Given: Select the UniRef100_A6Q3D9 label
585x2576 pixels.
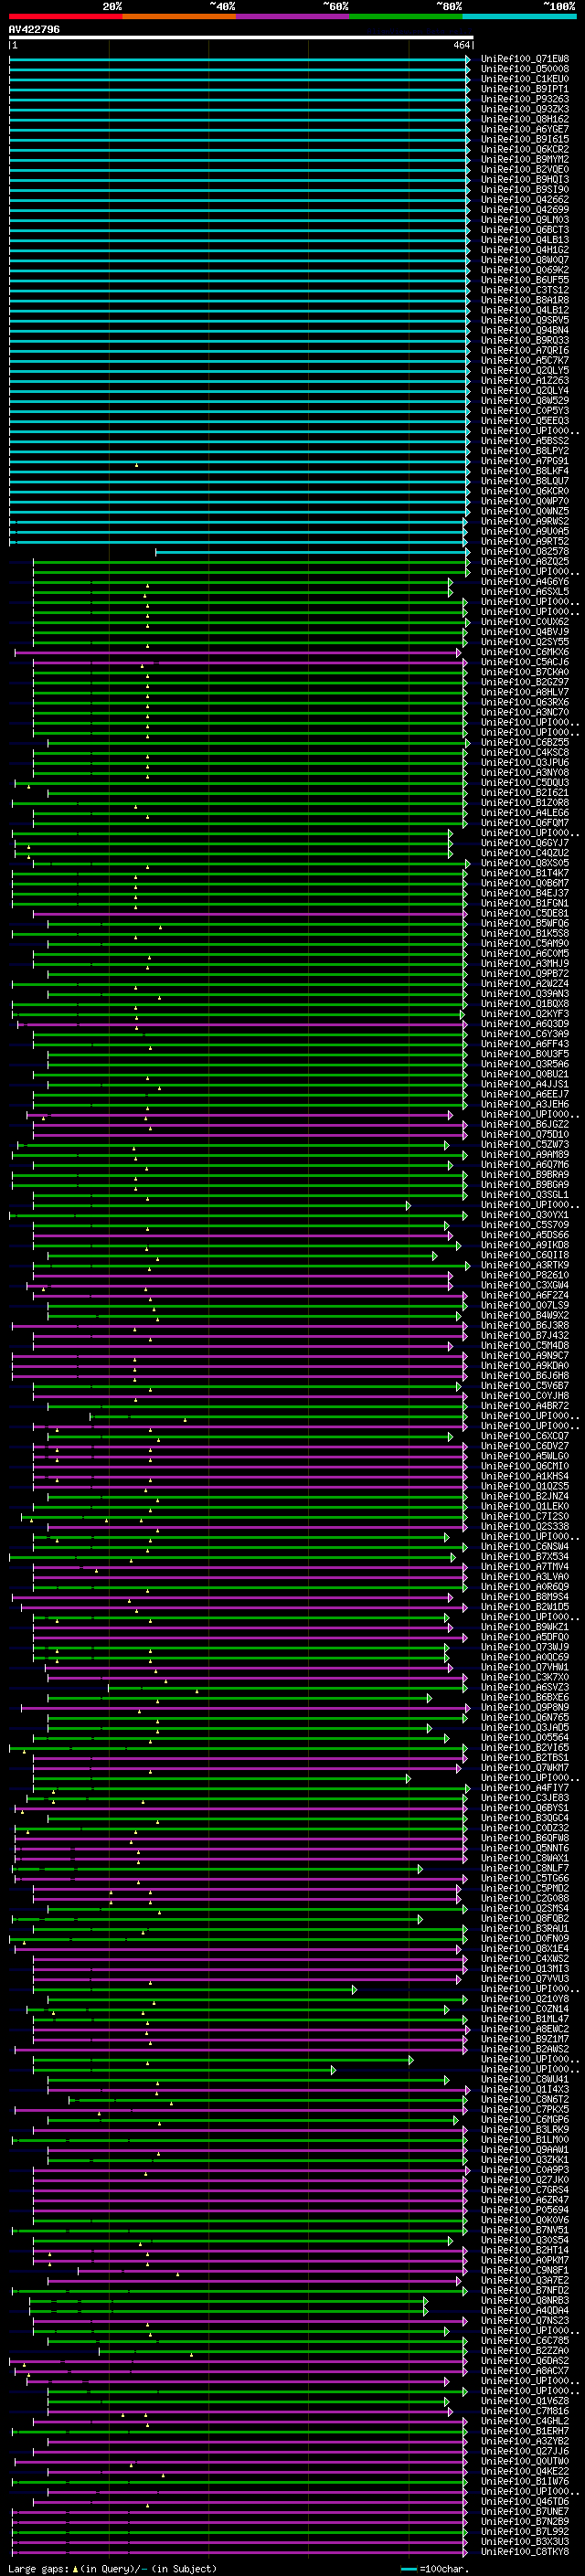Looking at the screenshot, I should click(x=525, y=1024).
